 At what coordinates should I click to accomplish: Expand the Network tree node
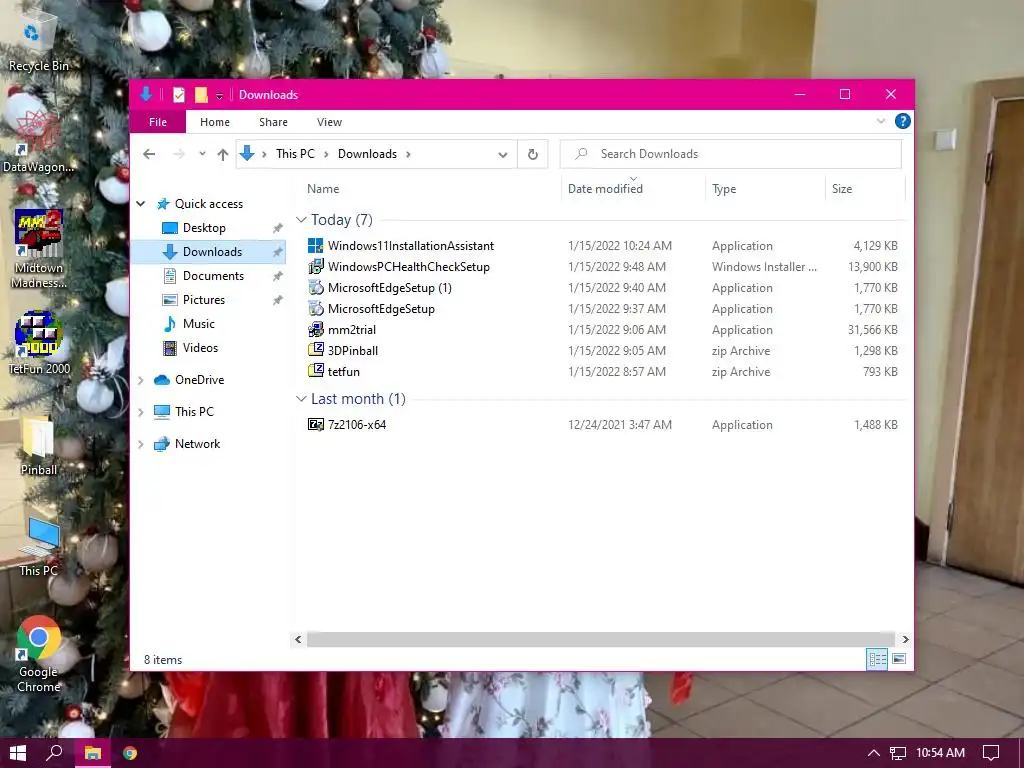point(140,444)
